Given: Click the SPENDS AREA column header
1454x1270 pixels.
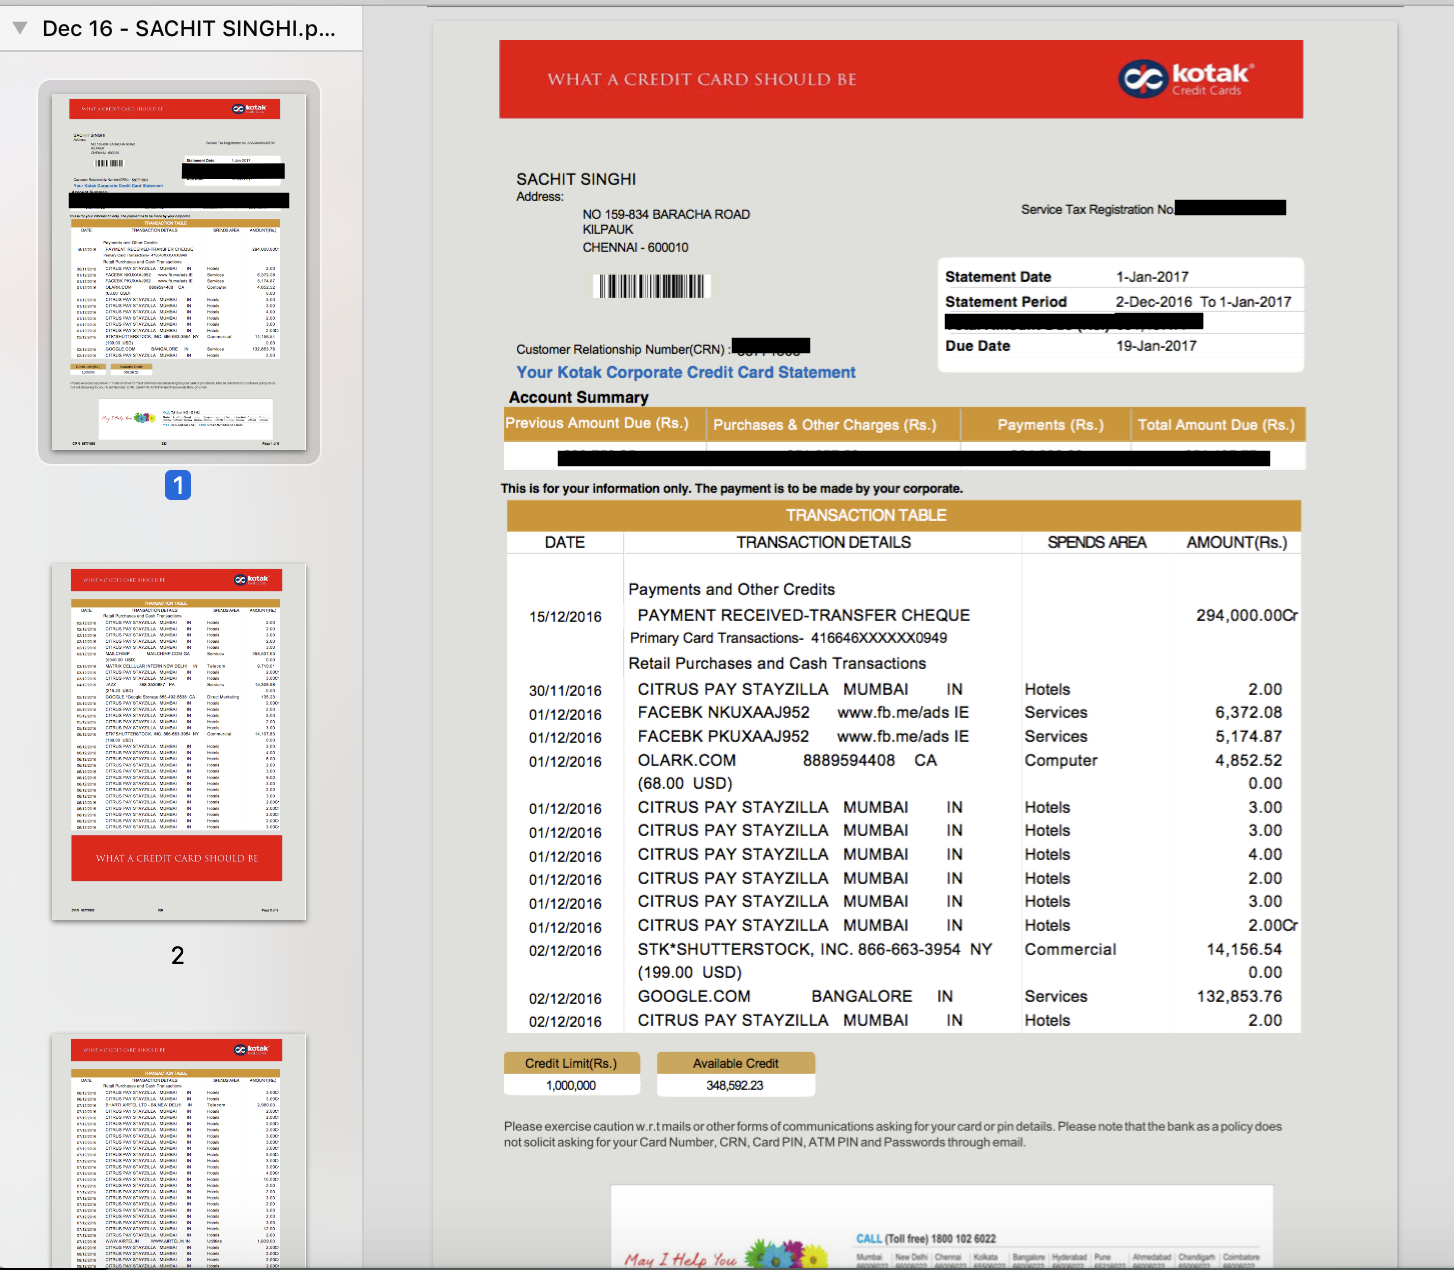Looking at the screenshot, I should [x=1097, y=542].
